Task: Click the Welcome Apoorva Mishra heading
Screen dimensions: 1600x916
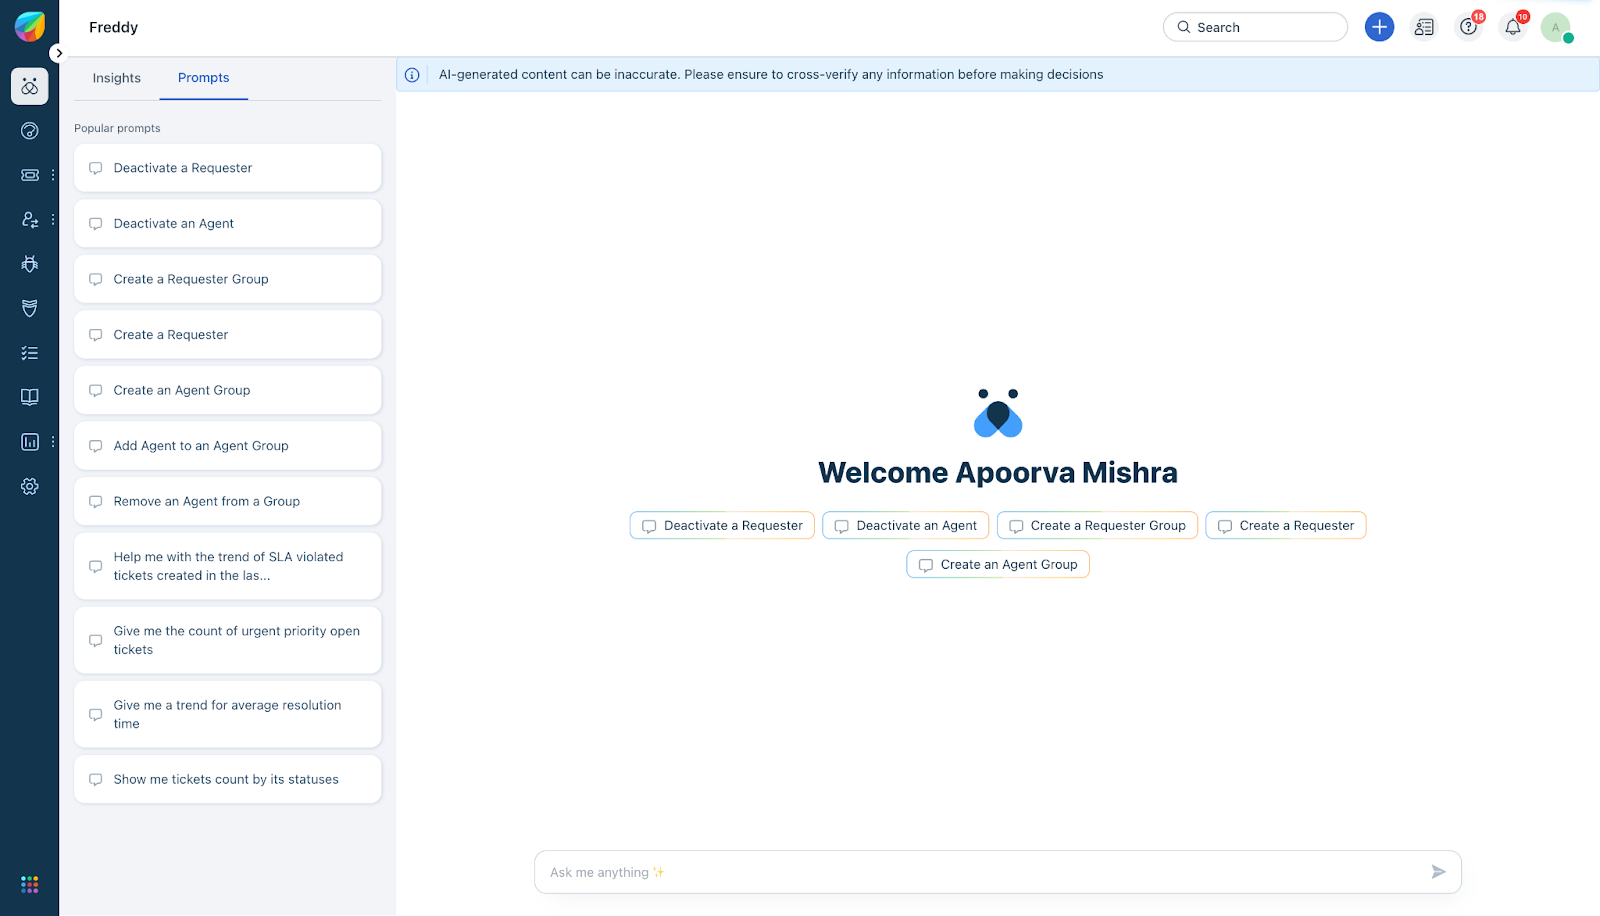Action: point(998,472)
